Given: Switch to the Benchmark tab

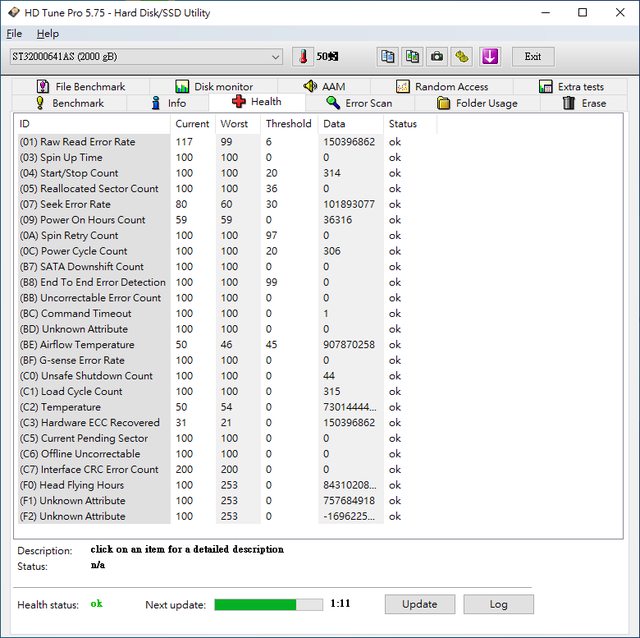Looking at the screenshot, I should pos(68,103).
